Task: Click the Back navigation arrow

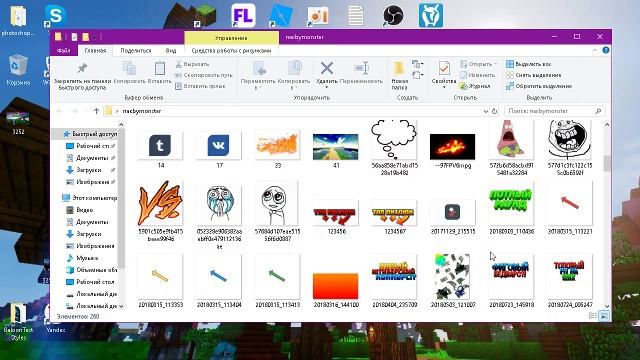Action: [60, 111]
